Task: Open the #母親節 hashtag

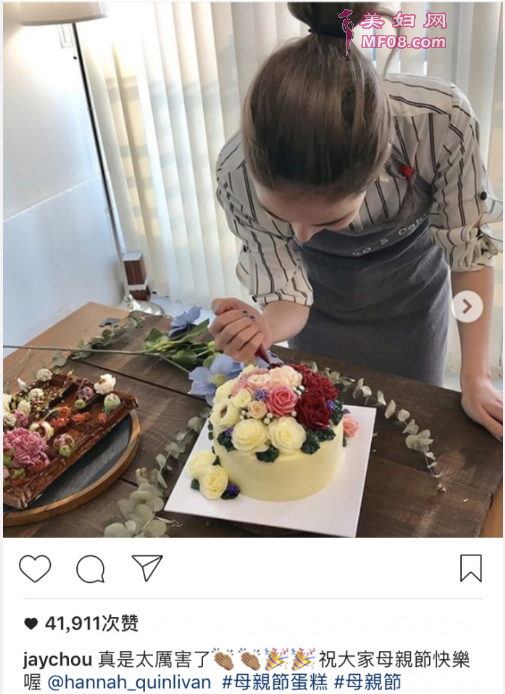Action: point(367,682)
